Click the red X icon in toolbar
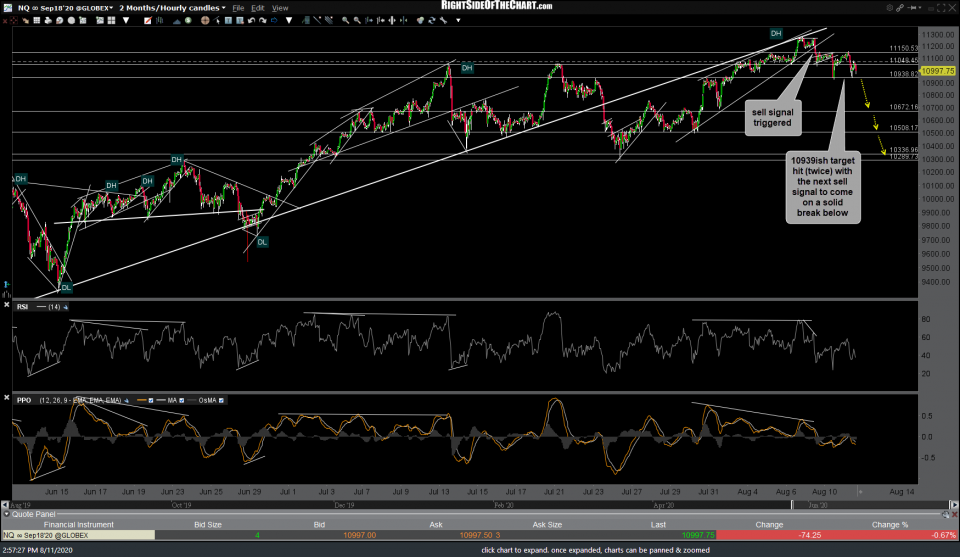This screenshot has width=960, height=557. pyautogui.click(x=5, y=20)
